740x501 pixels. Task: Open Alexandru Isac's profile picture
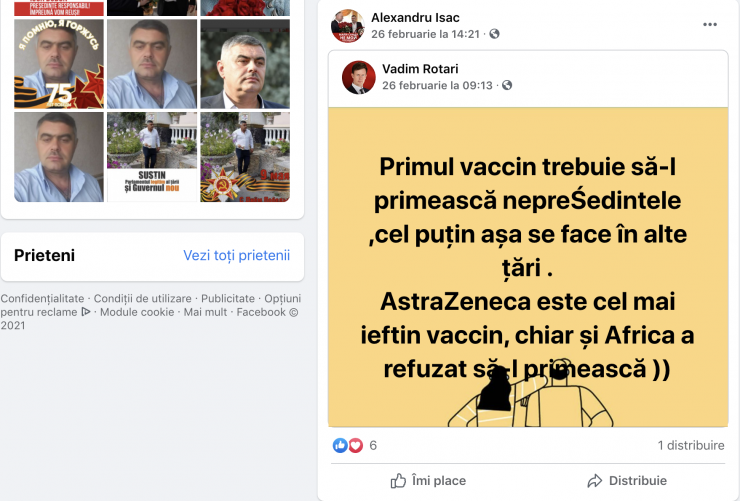pos(348,25)
